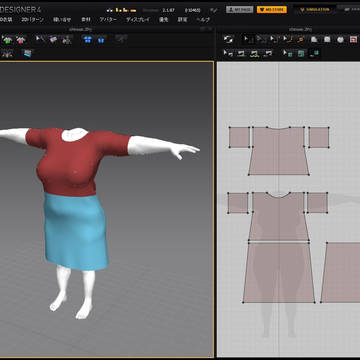Click the pink garment icon in 3D toolbar
Image resolution: width=360 pixels, height=360 pixels.
21,40
